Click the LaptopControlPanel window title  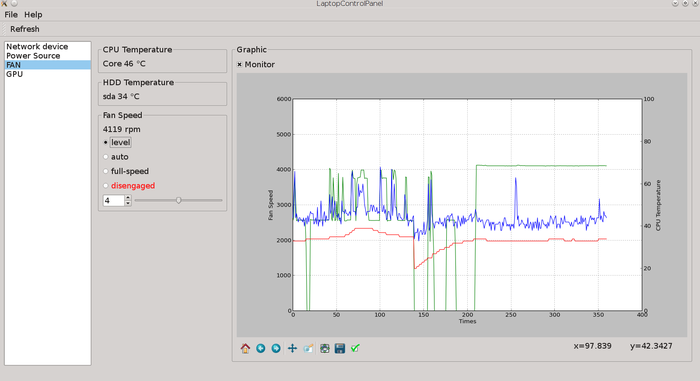(350, 4)
